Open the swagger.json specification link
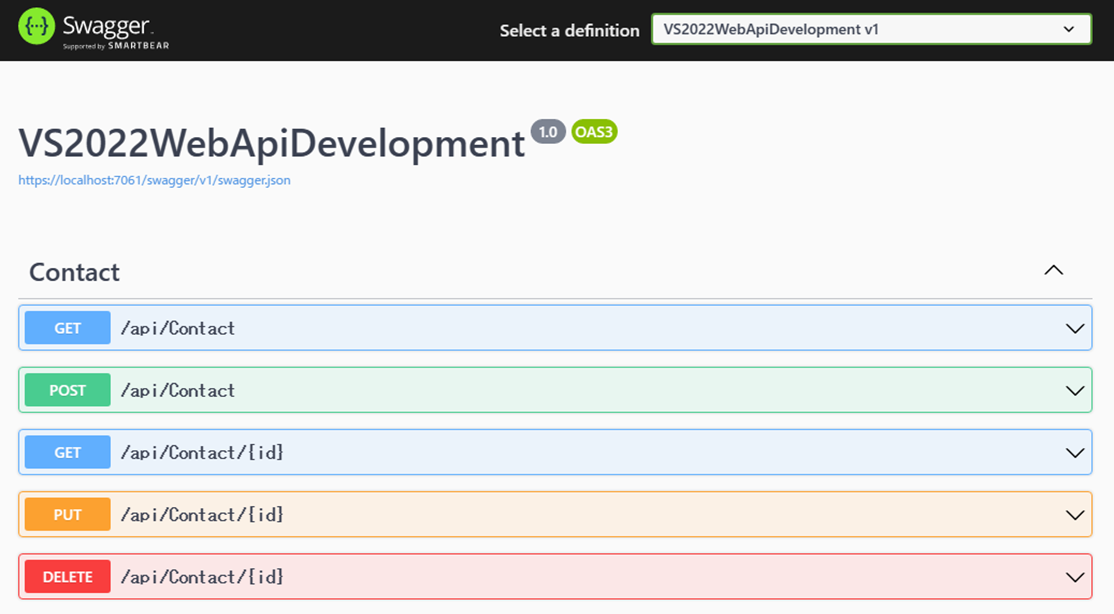1114x614 pixels. 154,180
